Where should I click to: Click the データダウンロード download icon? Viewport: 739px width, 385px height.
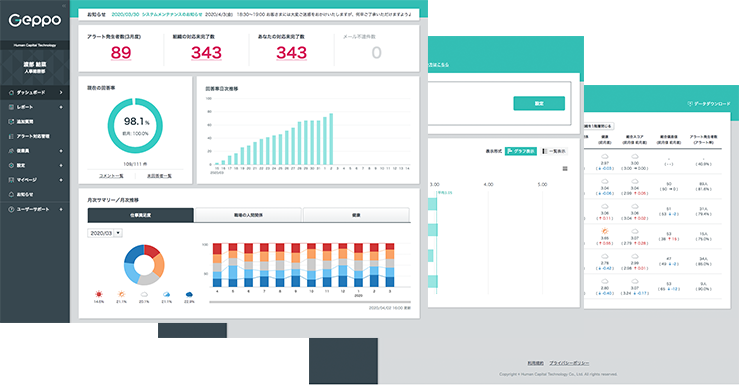point(690,104)
